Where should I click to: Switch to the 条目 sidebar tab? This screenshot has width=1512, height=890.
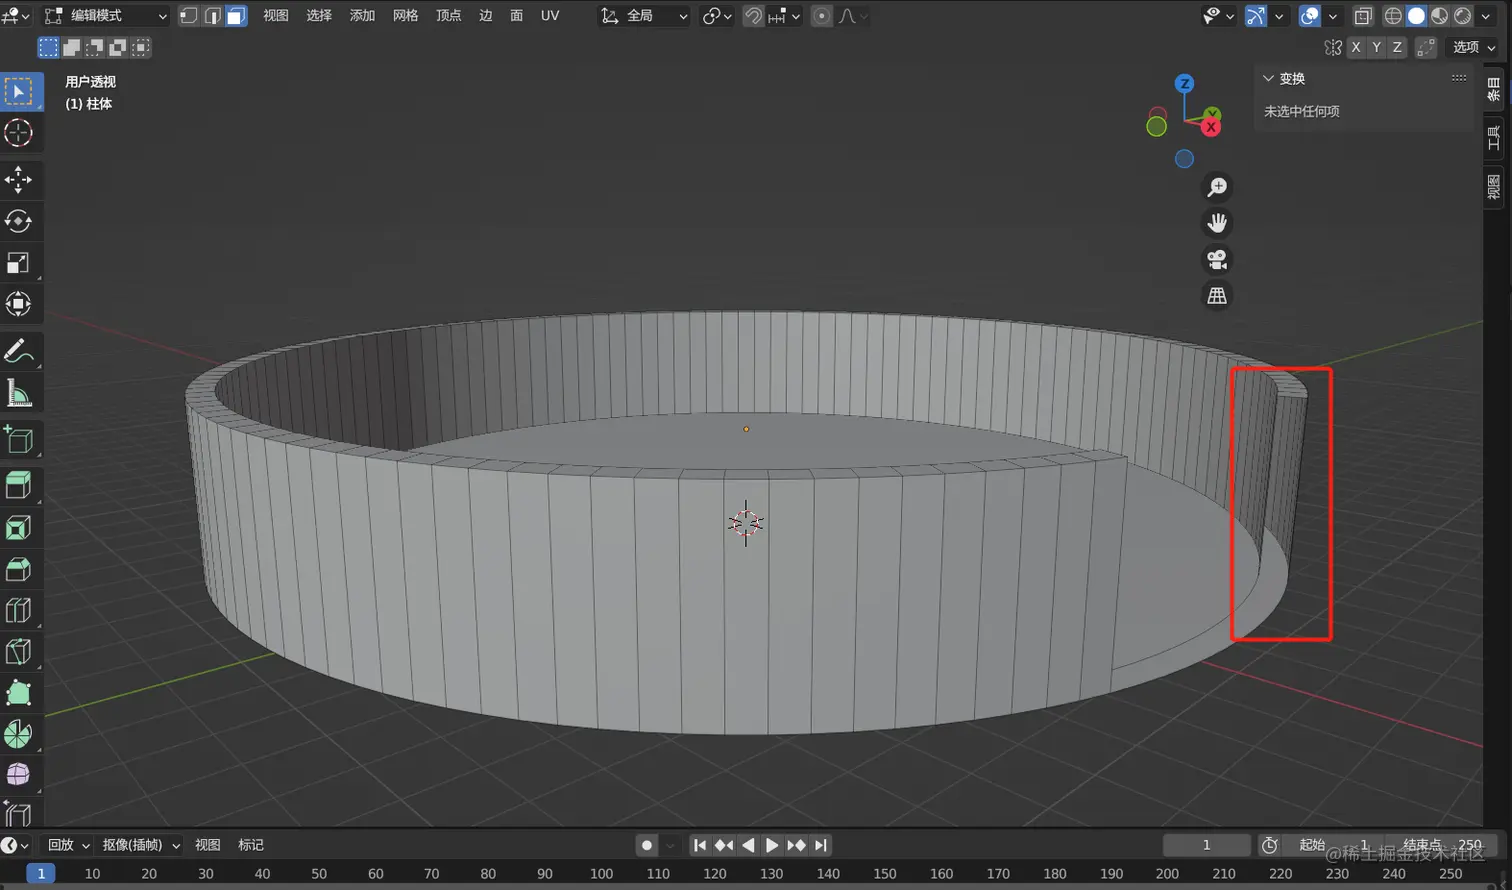[1494, 88]
